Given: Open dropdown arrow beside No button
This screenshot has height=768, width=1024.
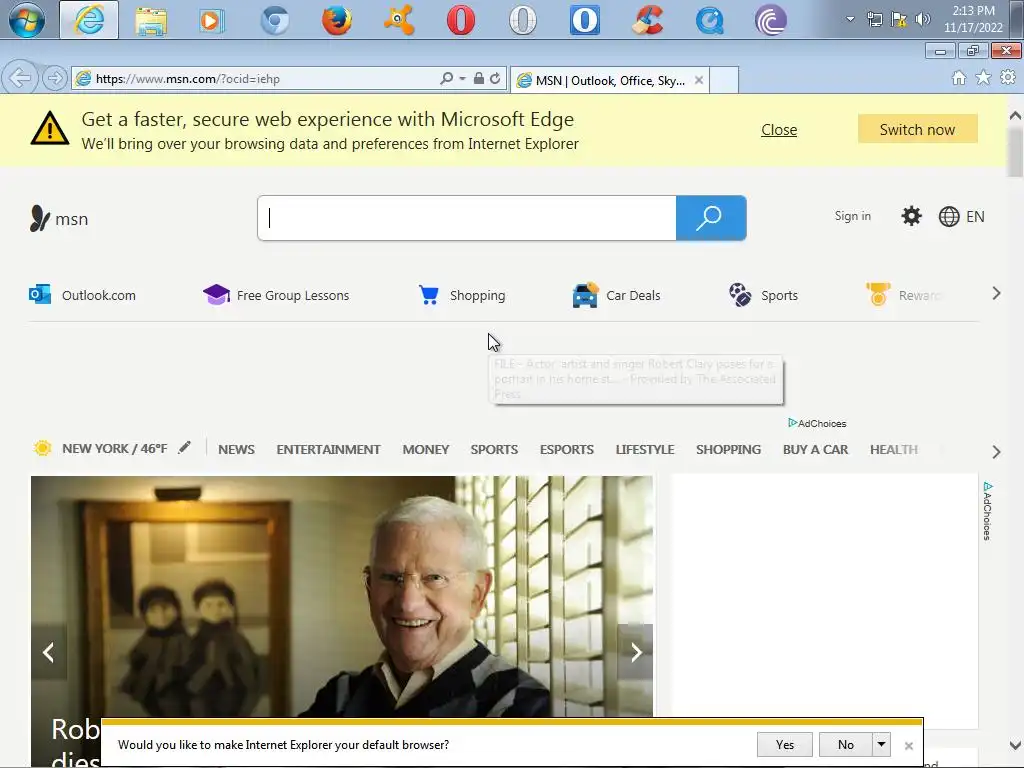Looking at the screenshot, I should (x=881, y=744).
